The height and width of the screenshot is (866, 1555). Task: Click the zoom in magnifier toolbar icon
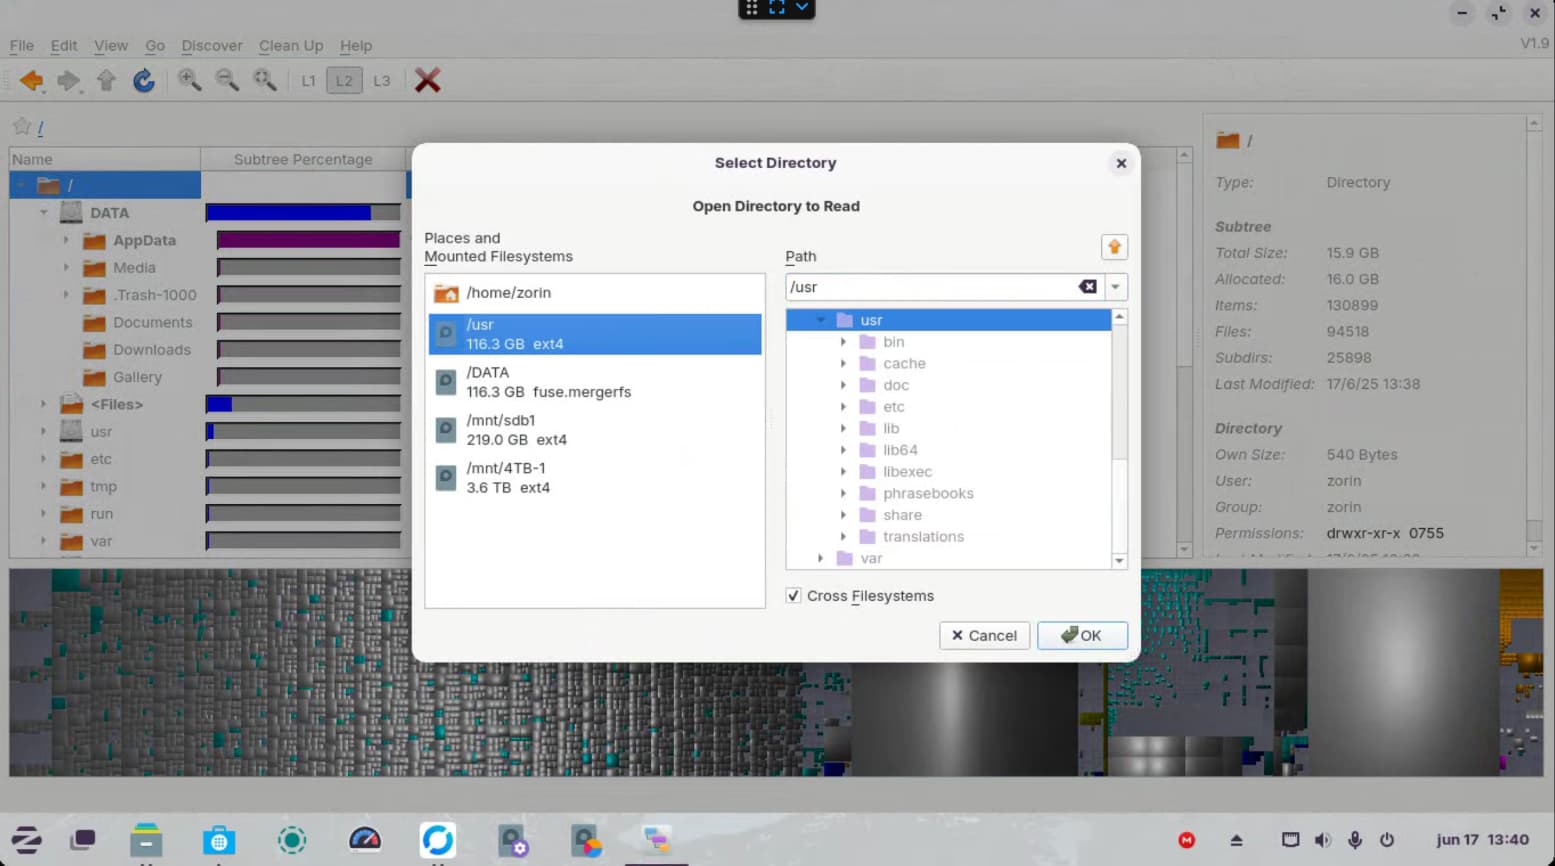point(189,81)
